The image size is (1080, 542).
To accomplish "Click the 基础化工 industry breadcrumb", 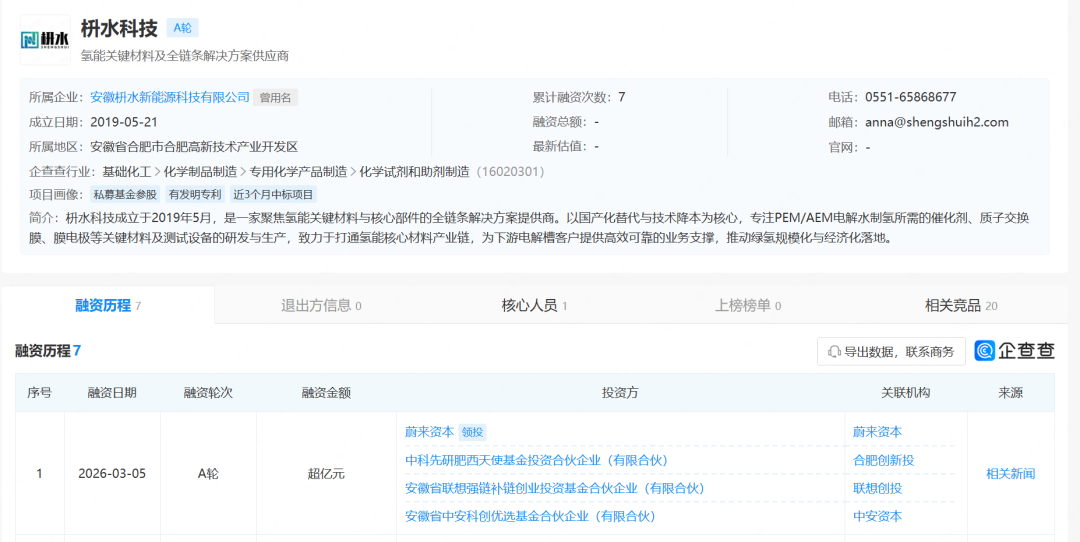I will point(127,171).
